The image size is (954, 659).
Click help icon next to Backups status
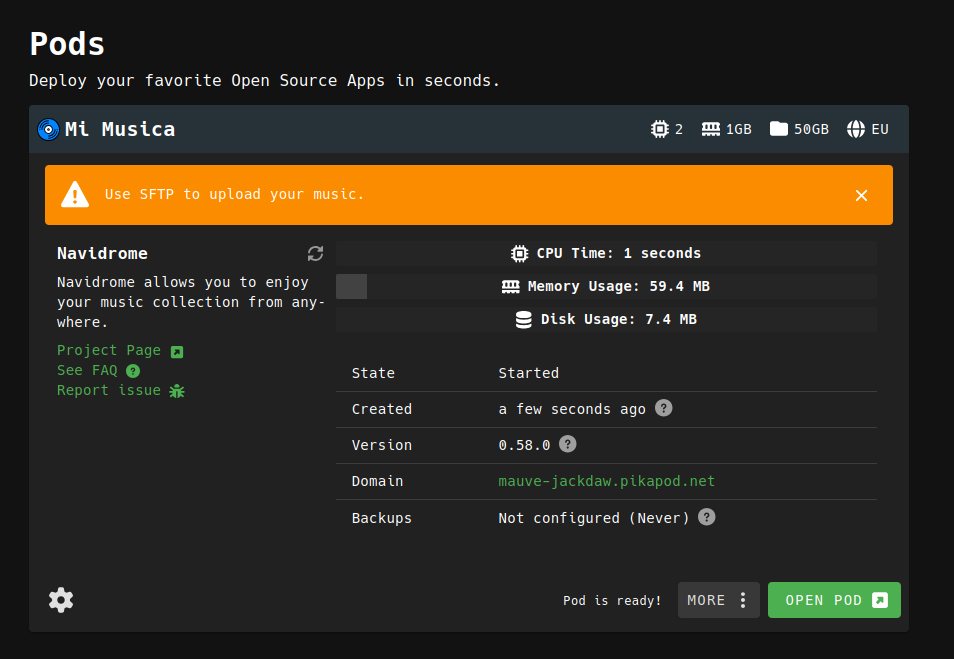tap(706, 517)
